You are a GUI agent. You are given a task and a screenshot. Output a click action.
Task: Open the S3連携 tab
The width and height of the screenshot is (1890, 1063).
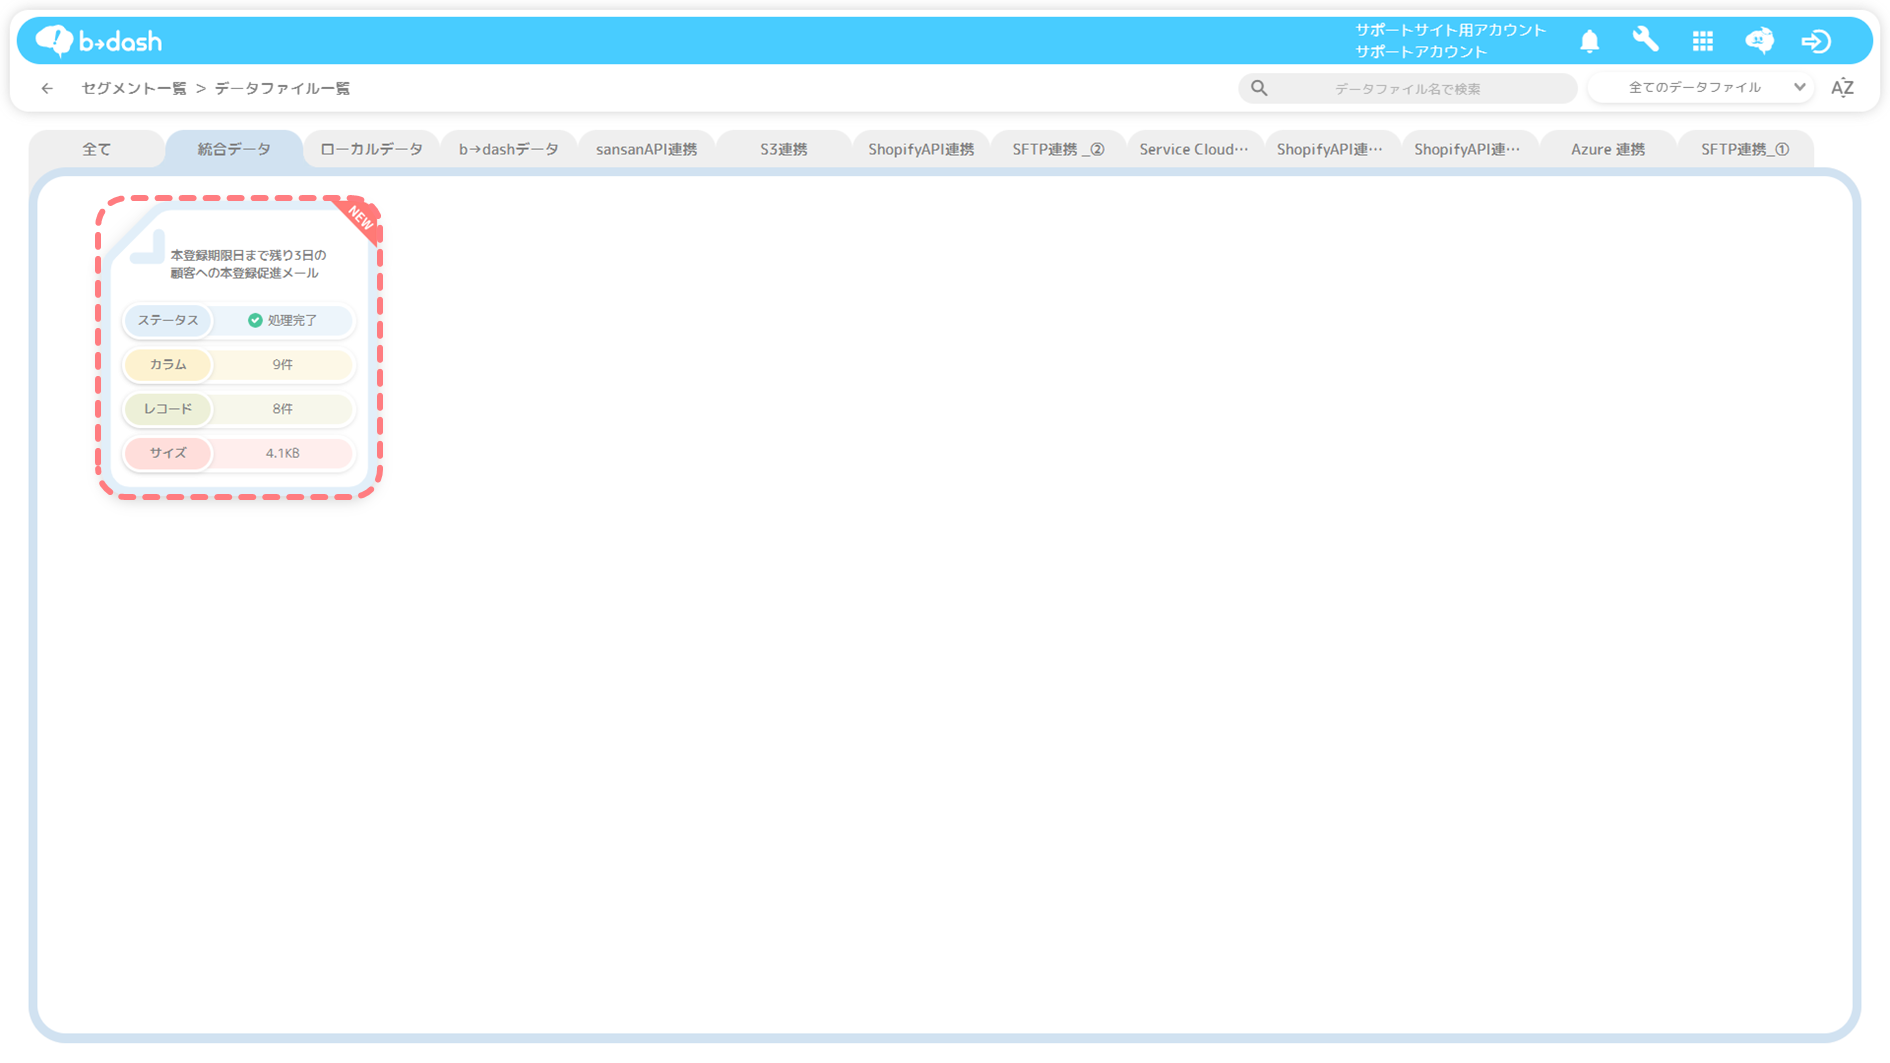click(783, 149)
